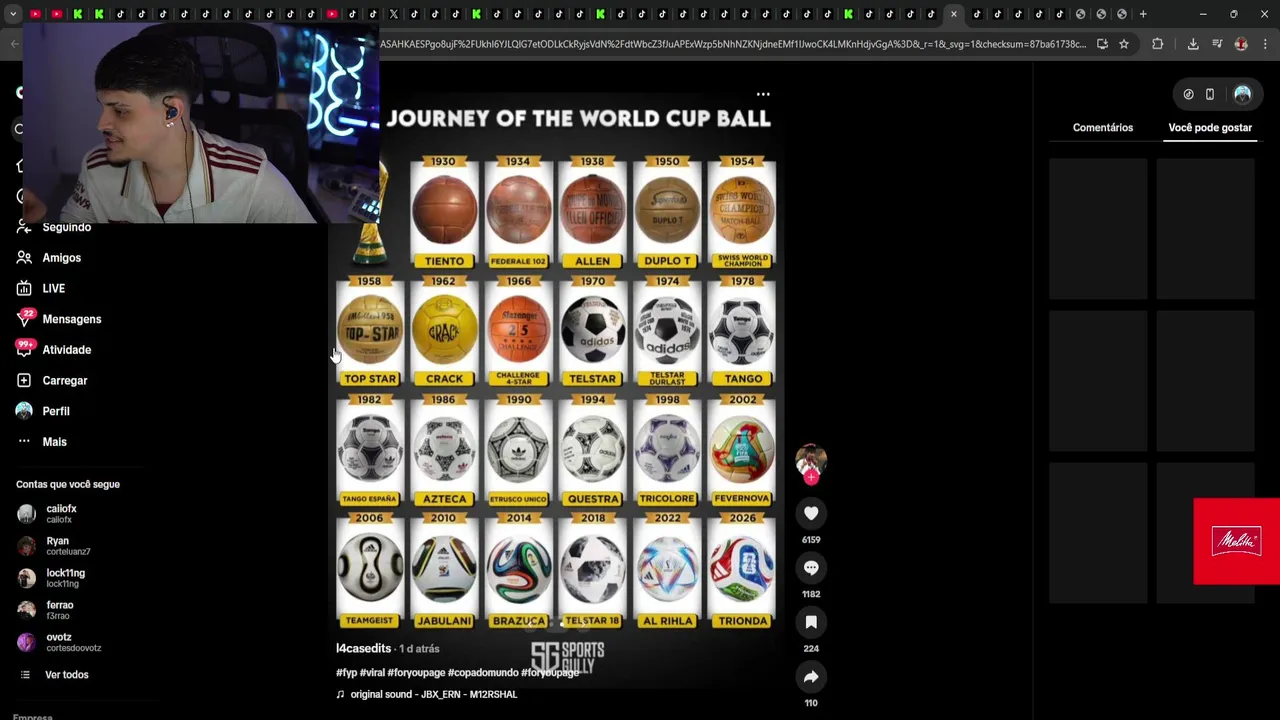
Task: Open the Amigos friends icon in sidebar
Action: coord(24,258)
